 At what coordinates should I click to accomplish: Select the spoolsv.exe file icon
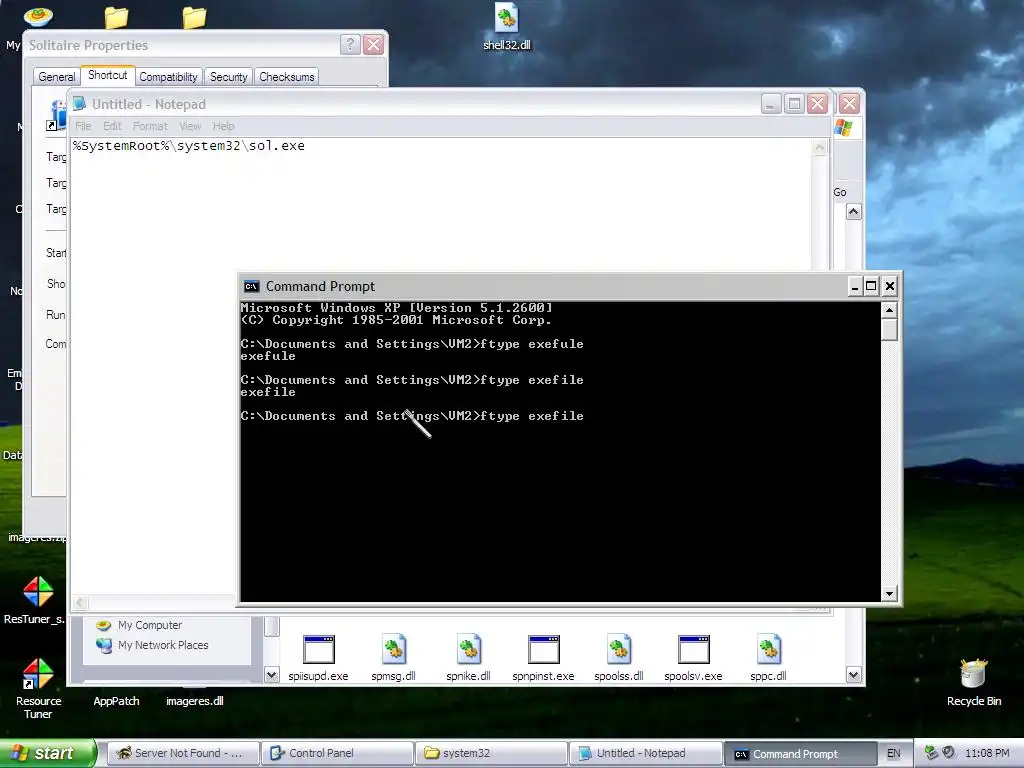[x=694, y=658]
